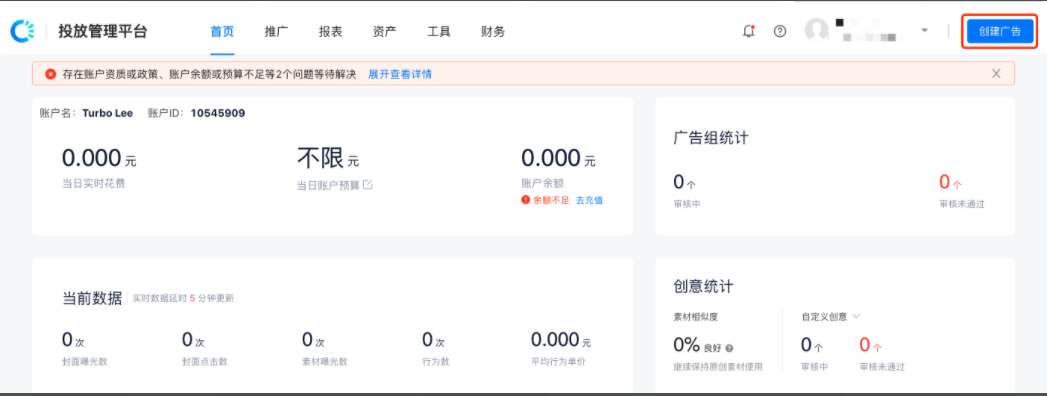The image size is (1047, 396).
Task: Switch to the 首页 tab
Action: pos(222,31)
